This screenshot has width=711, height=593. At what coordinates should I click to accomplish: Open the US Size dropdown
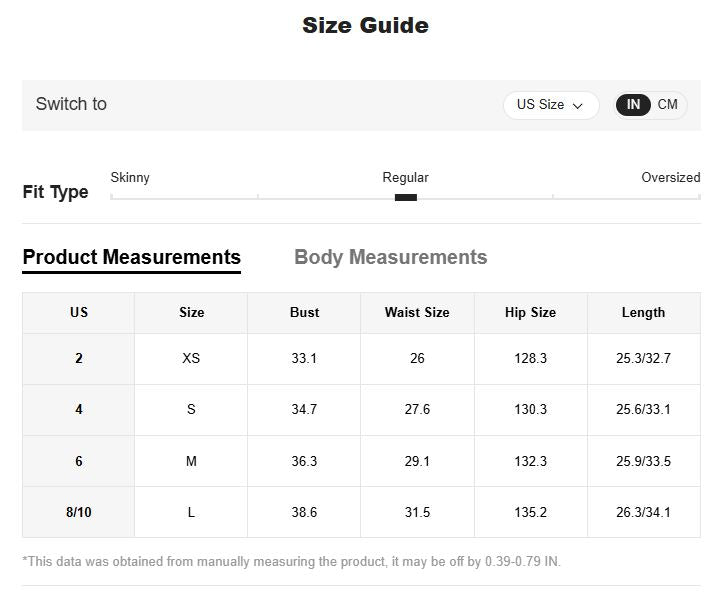tap(549, 105)
